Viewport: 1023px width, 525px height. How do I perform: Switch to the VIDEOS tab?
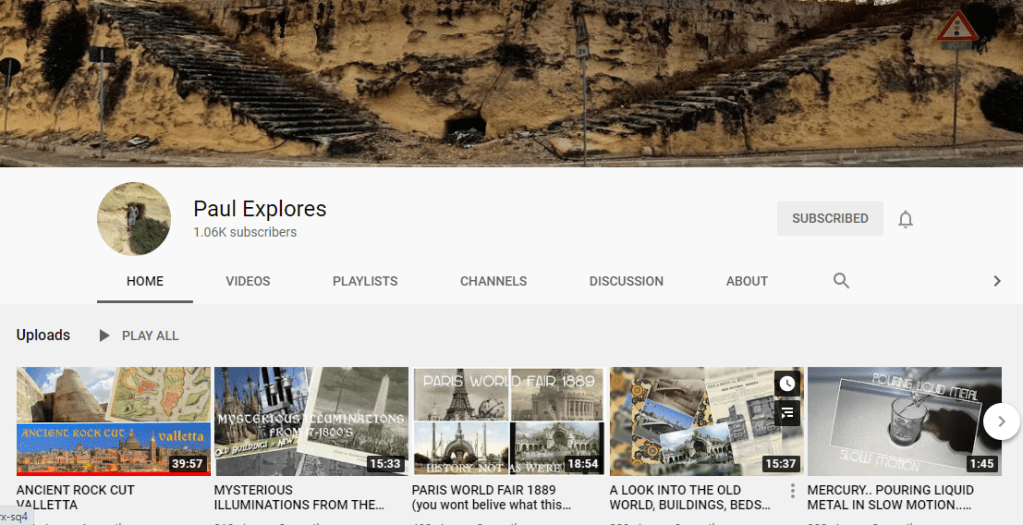point(248,281)
